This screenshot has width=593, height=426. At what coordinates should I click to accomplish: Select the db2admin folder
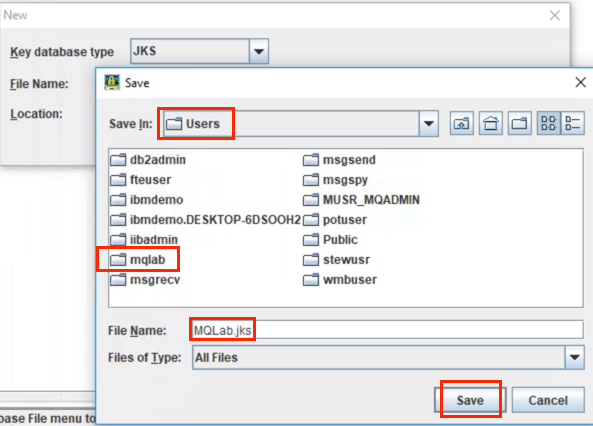point(148,160)
